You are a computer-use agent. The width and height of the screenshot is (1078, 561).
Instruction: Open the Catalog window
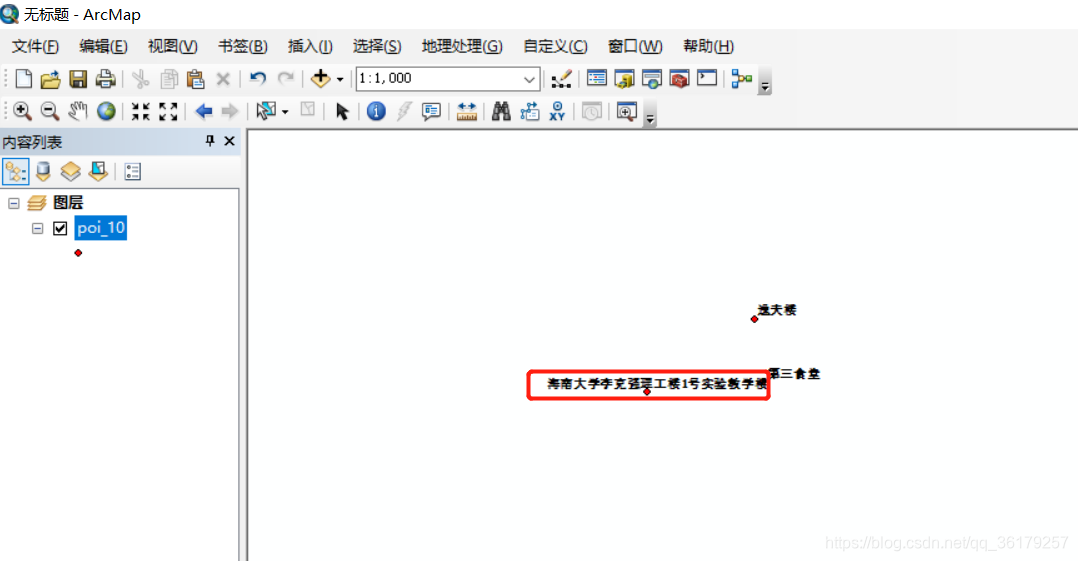click(x=624, y=79)
